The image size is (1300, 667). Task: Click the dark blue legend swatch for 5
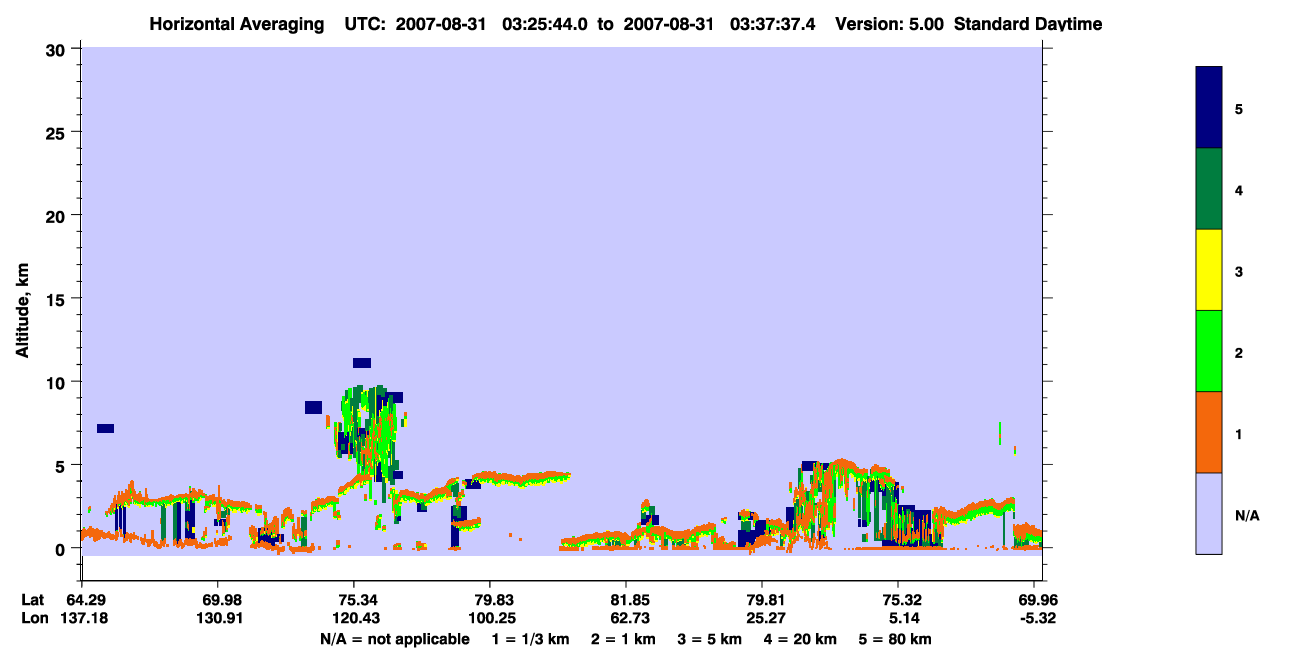point(1209,108)
